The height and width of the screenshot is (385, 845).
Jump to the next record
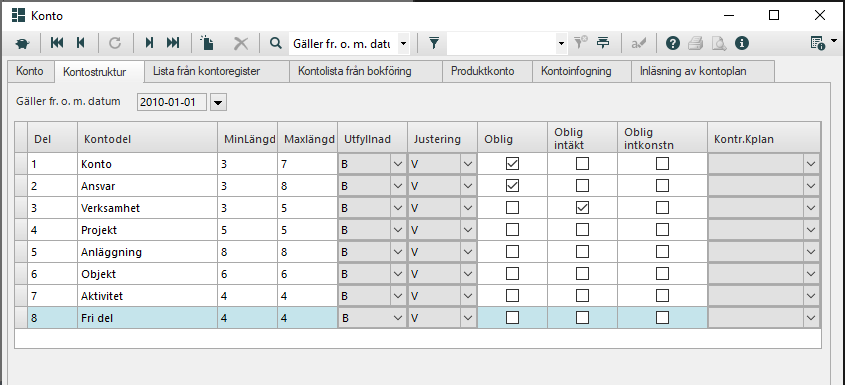(x=149, y=44)
